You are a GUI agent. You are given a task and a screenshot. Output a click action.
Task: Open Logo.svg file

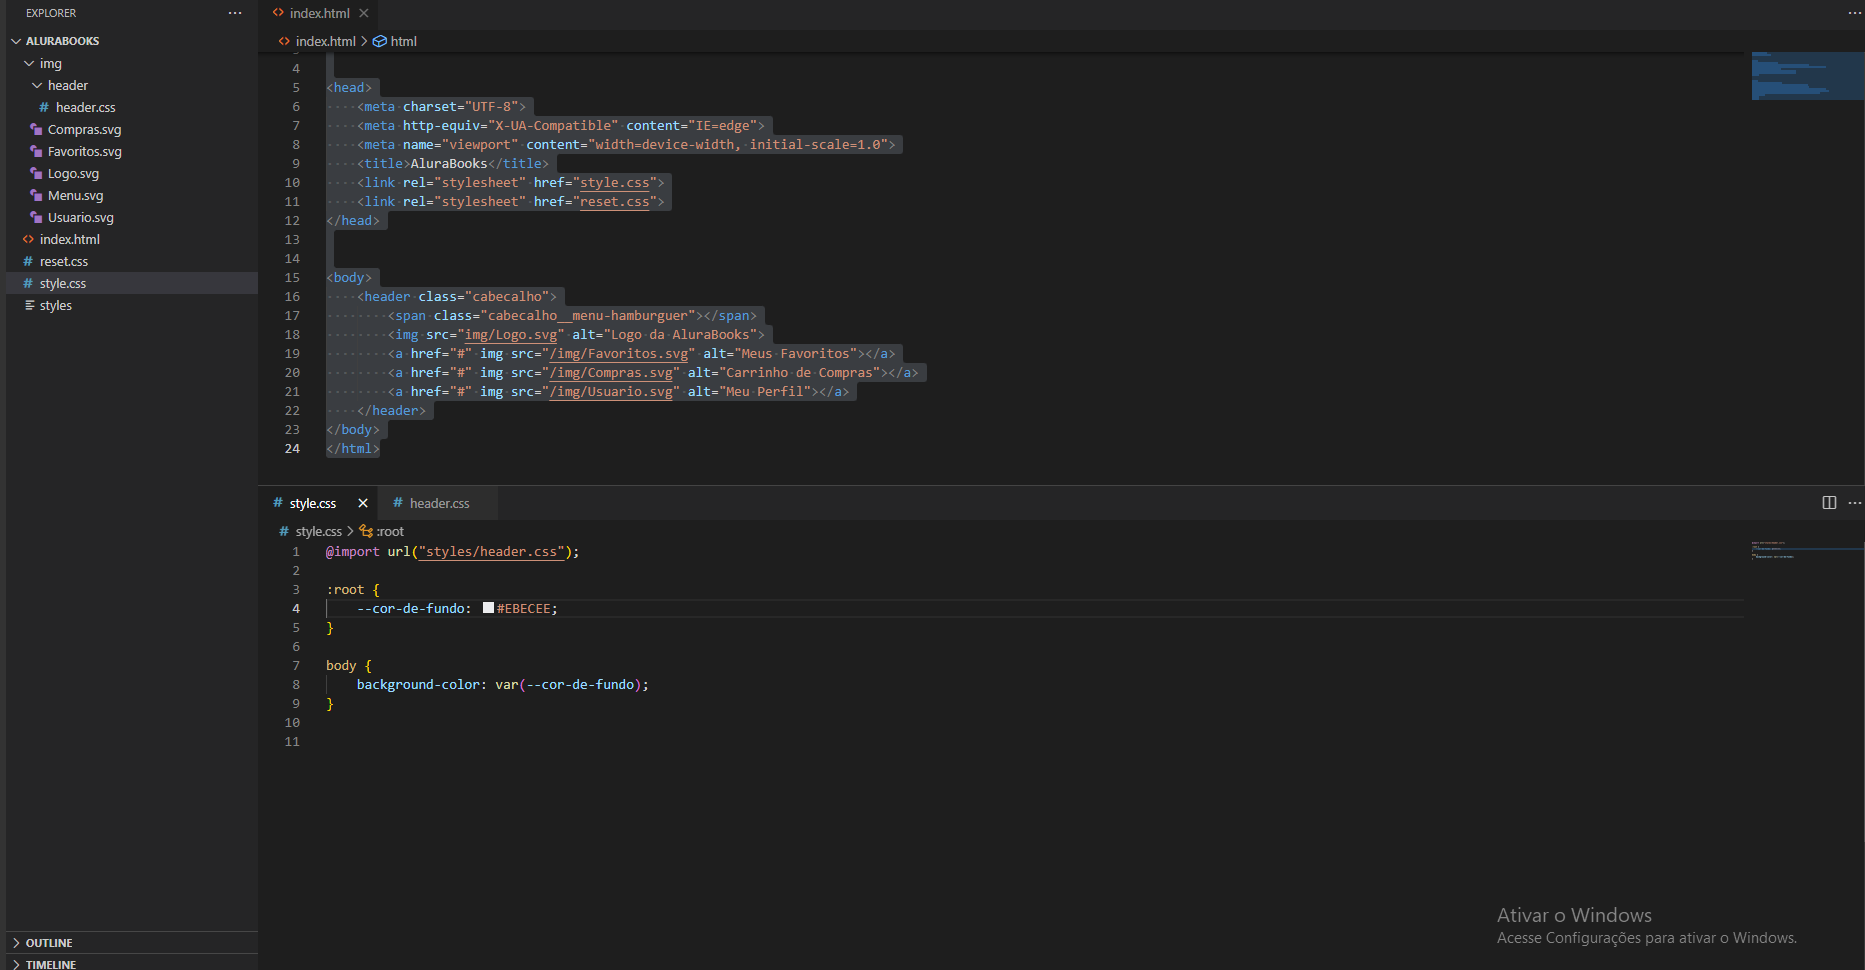[73, 173]
